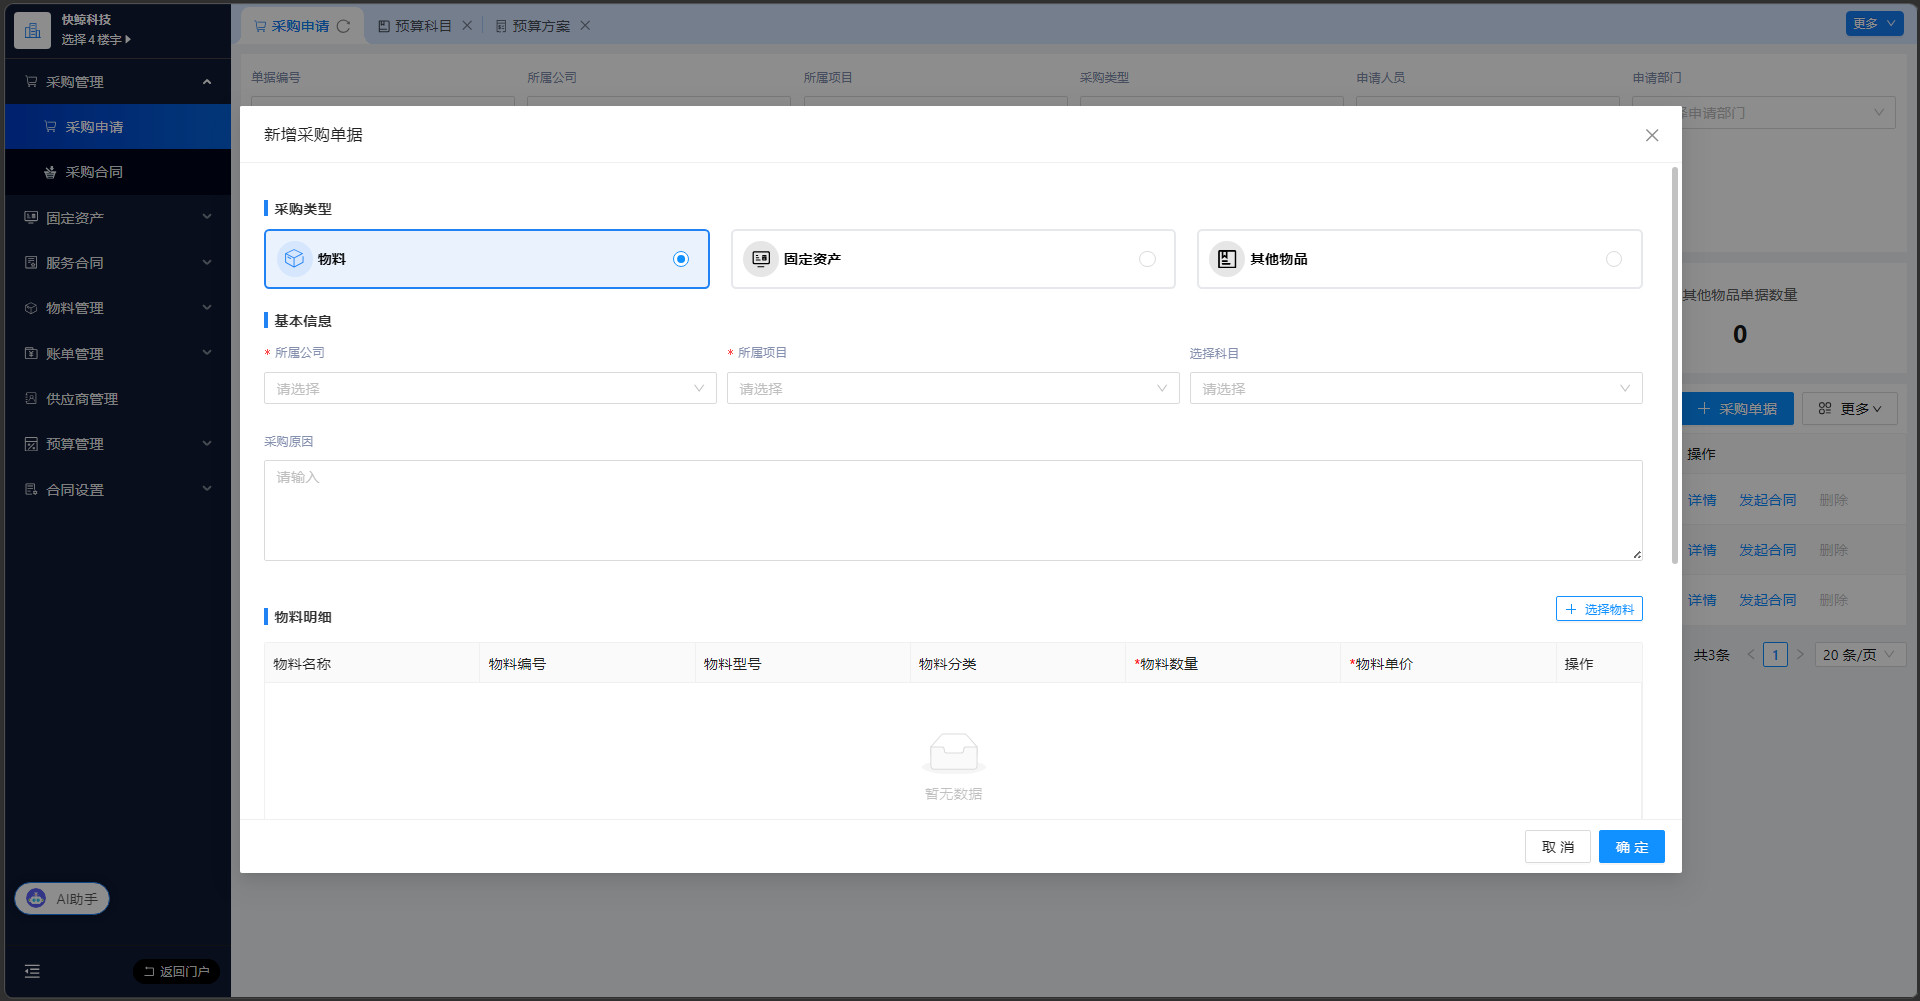The width and height of the screenshot is (1920, 1001).
Task: Click the 物料 cube icon in purchase type
Action: [294, 259]
